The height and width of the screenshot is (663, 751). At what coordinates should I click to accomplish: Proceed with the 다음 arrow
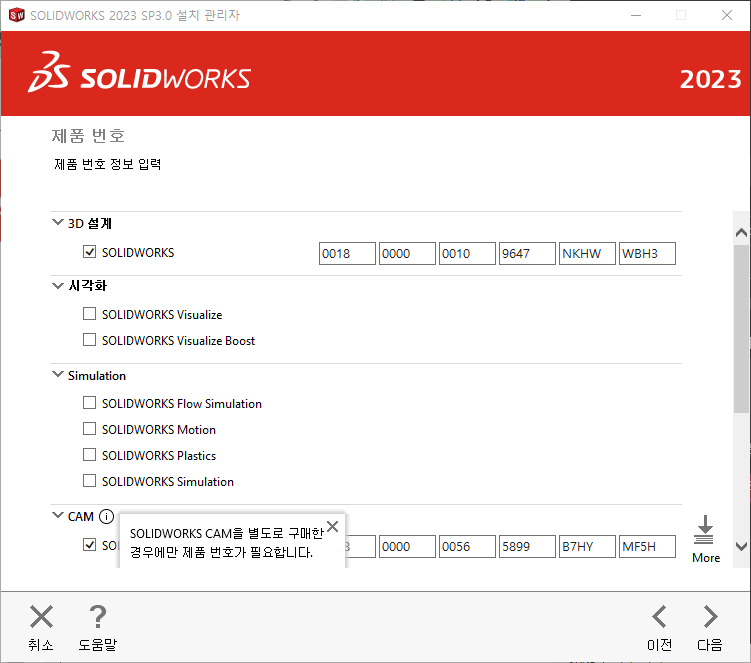coord(710,617)
